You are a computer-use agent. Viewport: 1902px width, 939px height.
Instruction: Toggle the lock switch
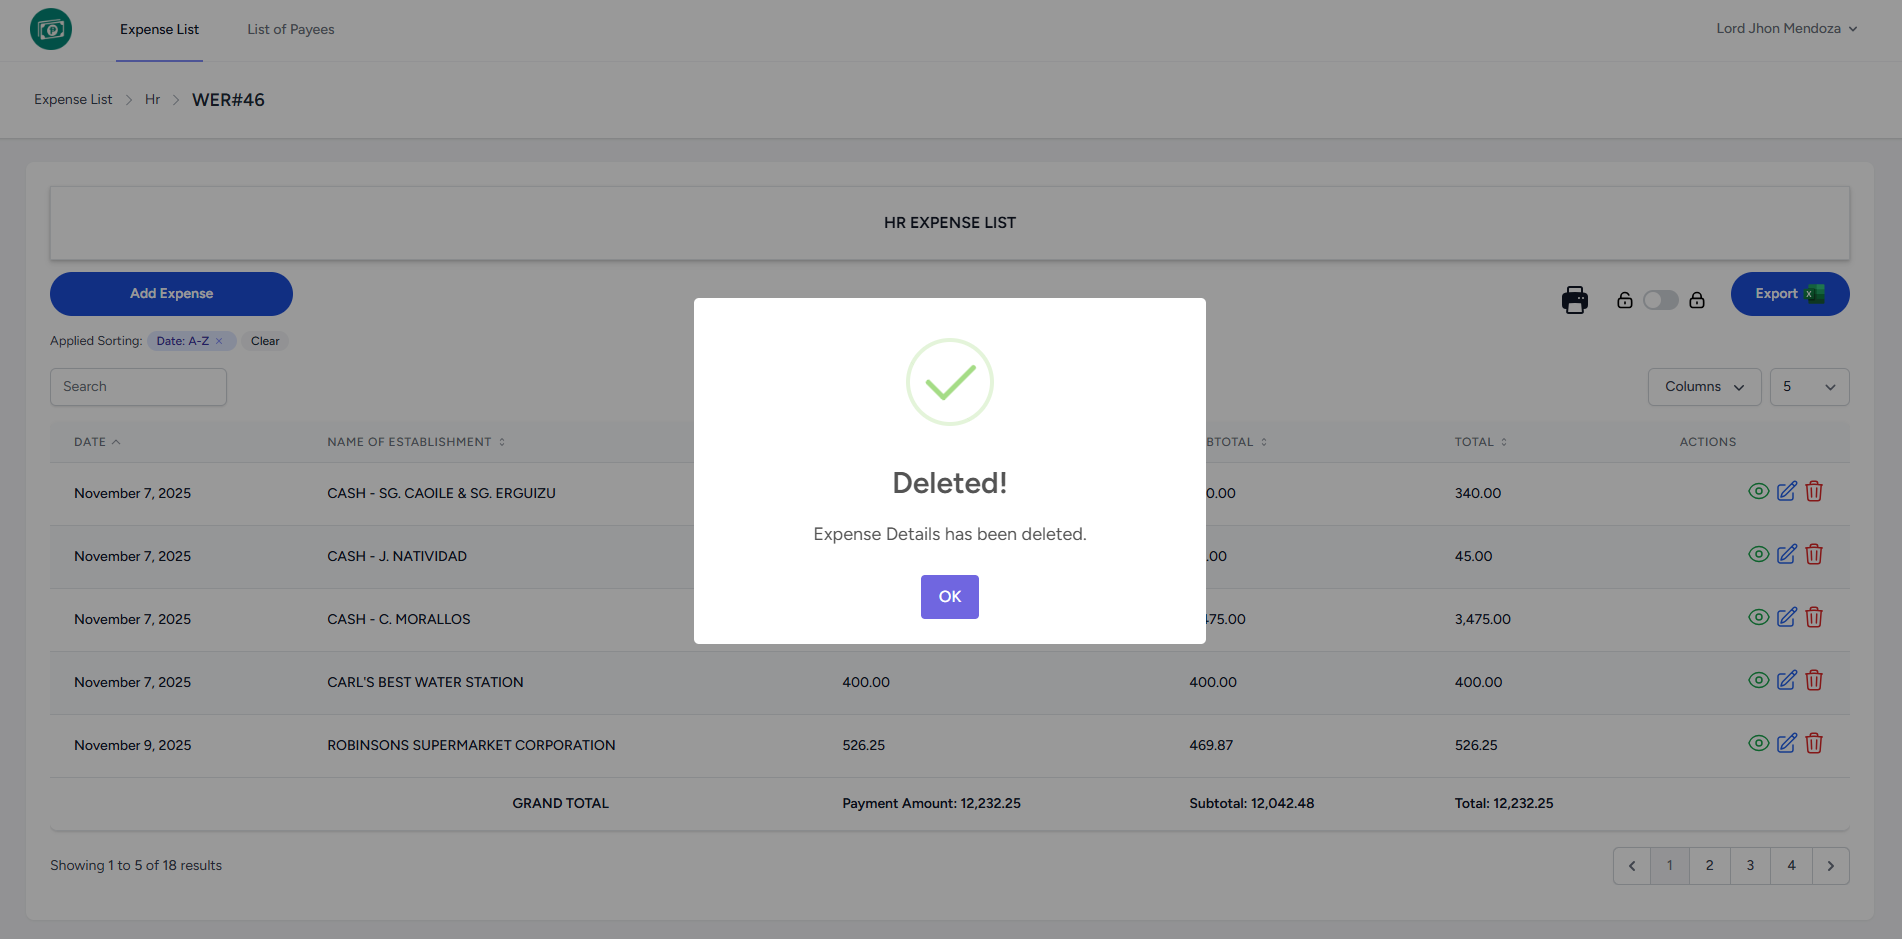point(1661,300)
